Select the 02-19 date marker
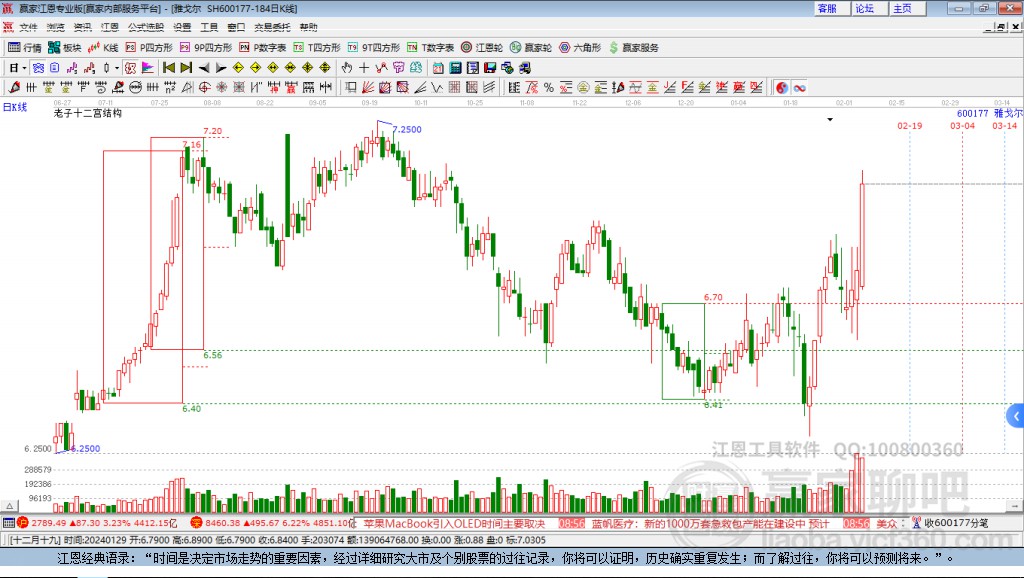Viewport: 1024px width, 578px height. click(910, 125)
